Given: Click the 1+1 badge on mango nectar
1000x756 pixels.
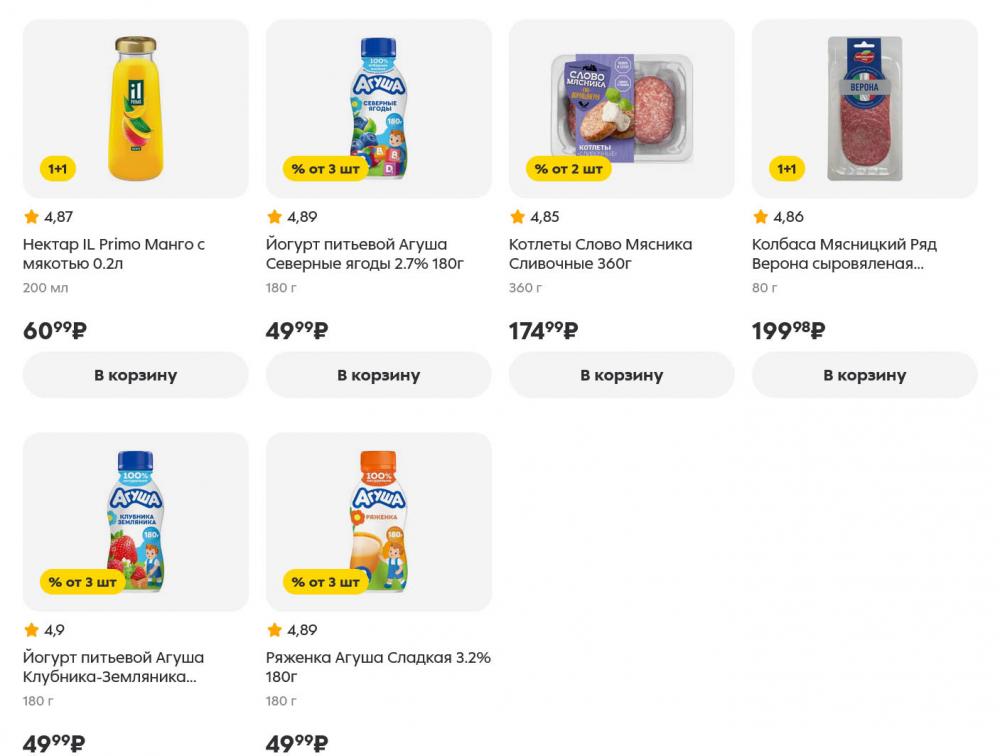Looking at the screenshot, I should coord(58,168).
